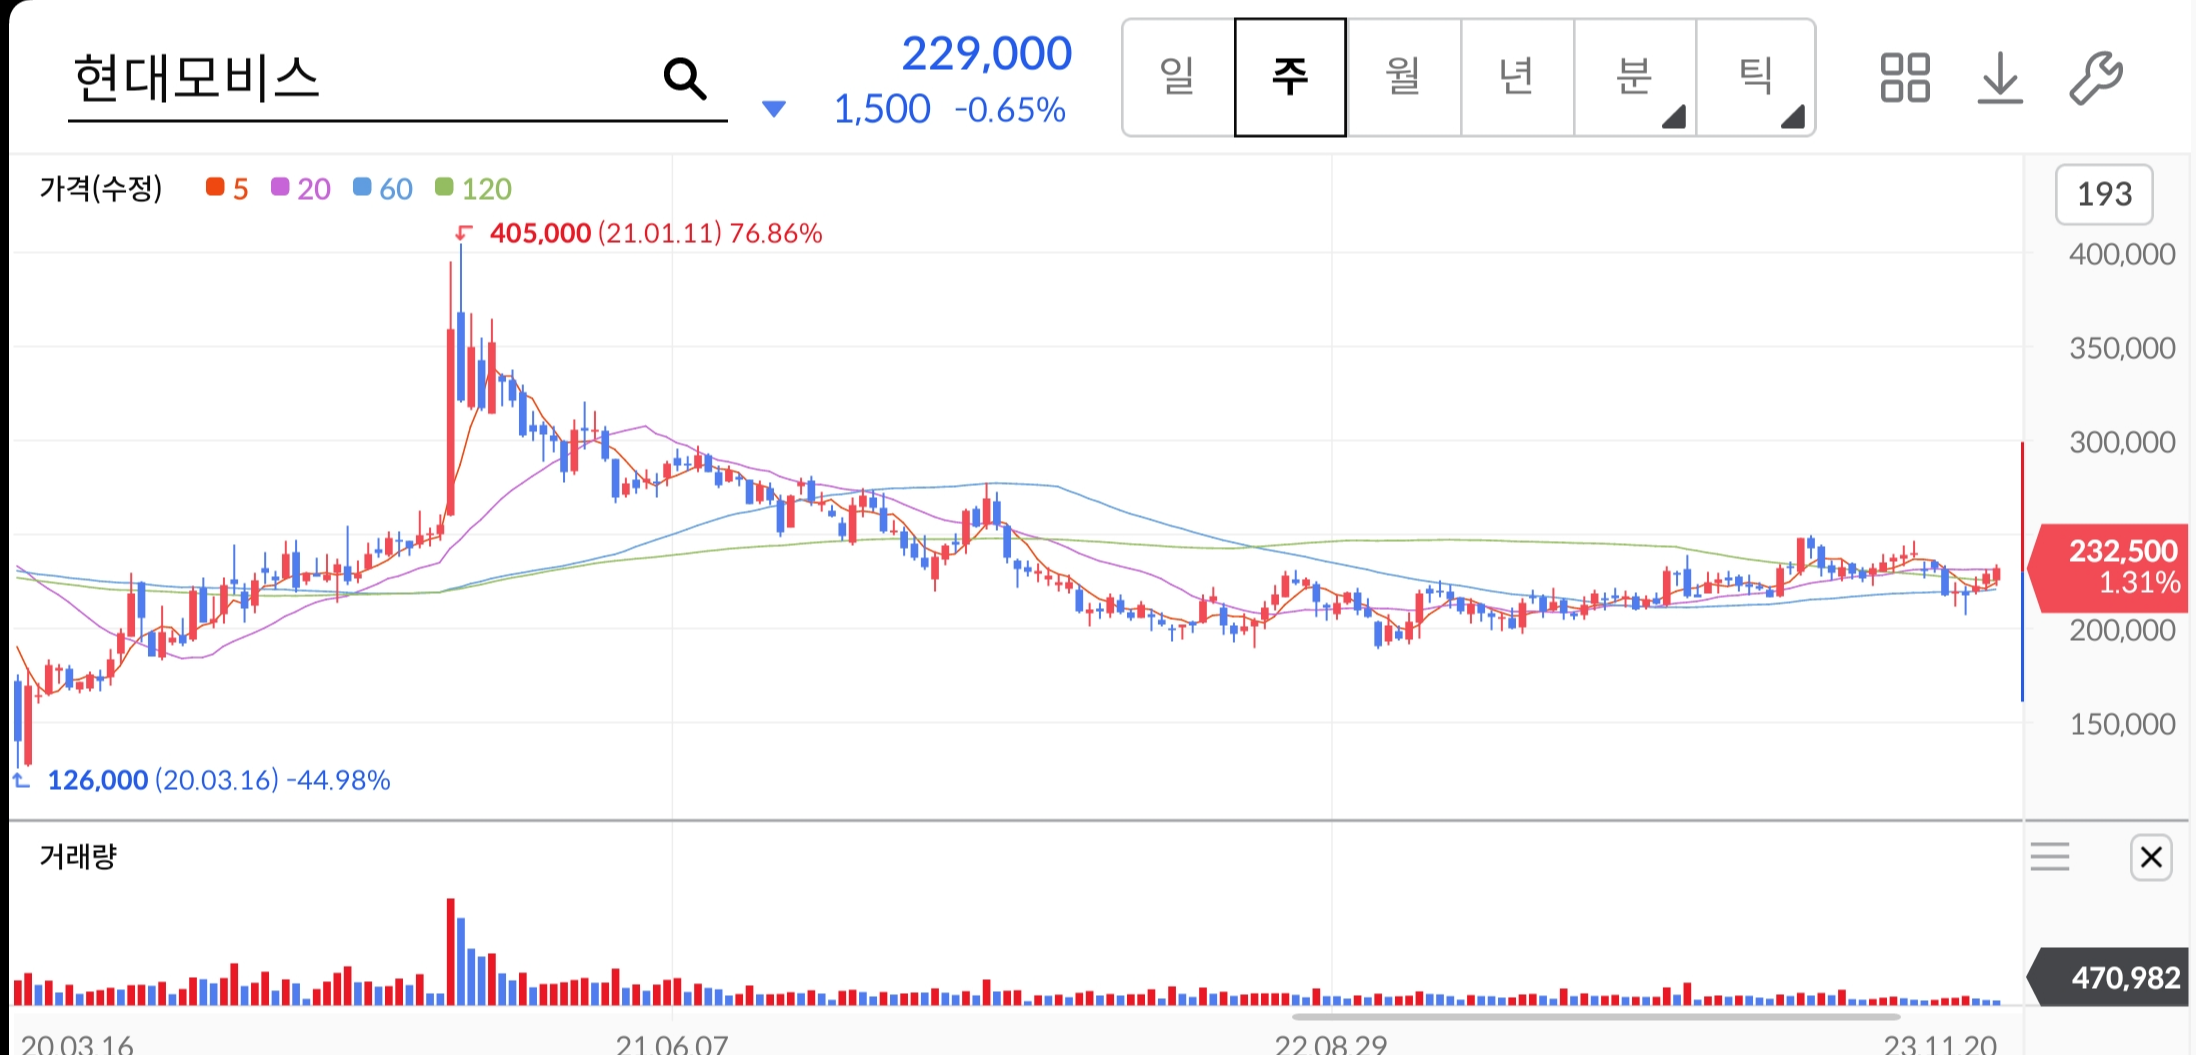Click the tallest red volume bar
This screenshot has width=2196, height=1055.
[x=451, y=951]
